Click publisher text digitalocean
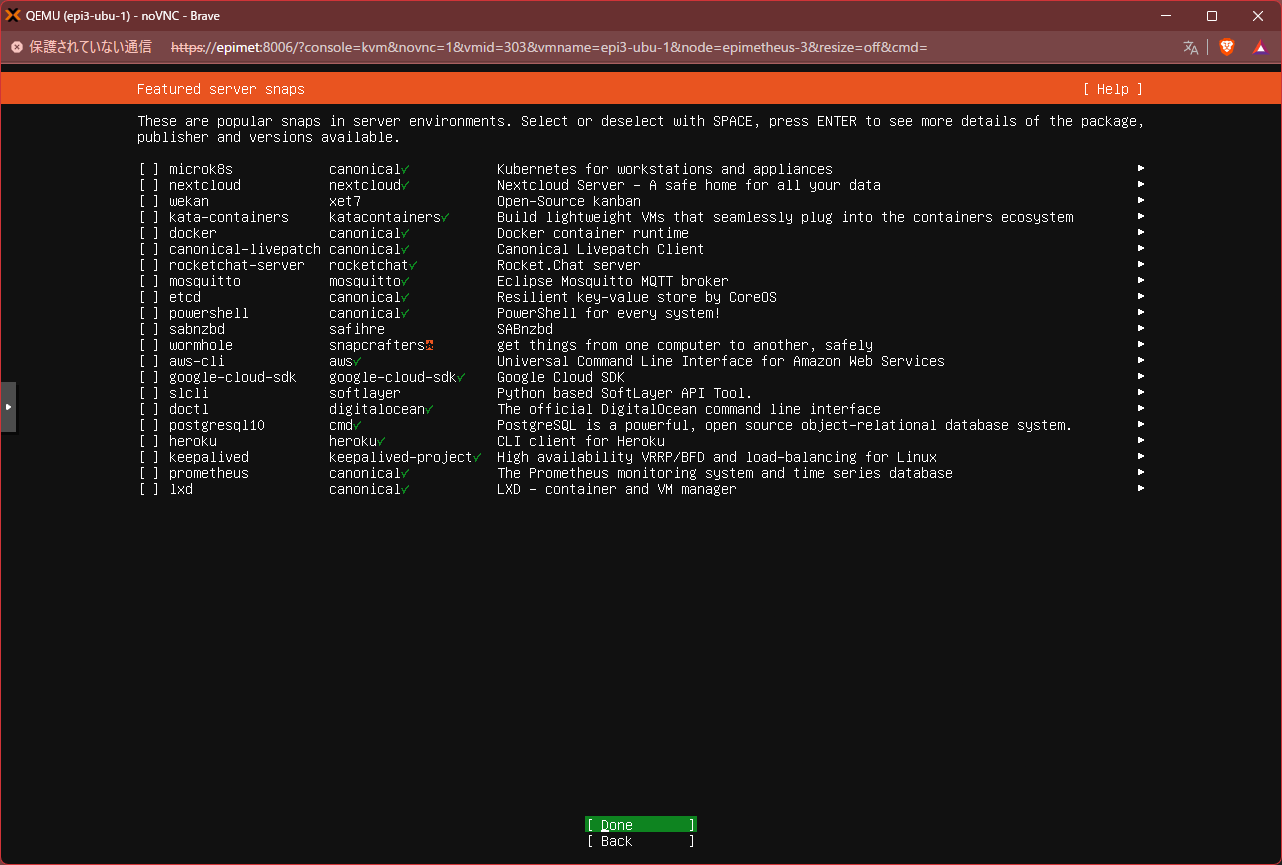This screenshot has width=1282, height=865. point(377,409)
